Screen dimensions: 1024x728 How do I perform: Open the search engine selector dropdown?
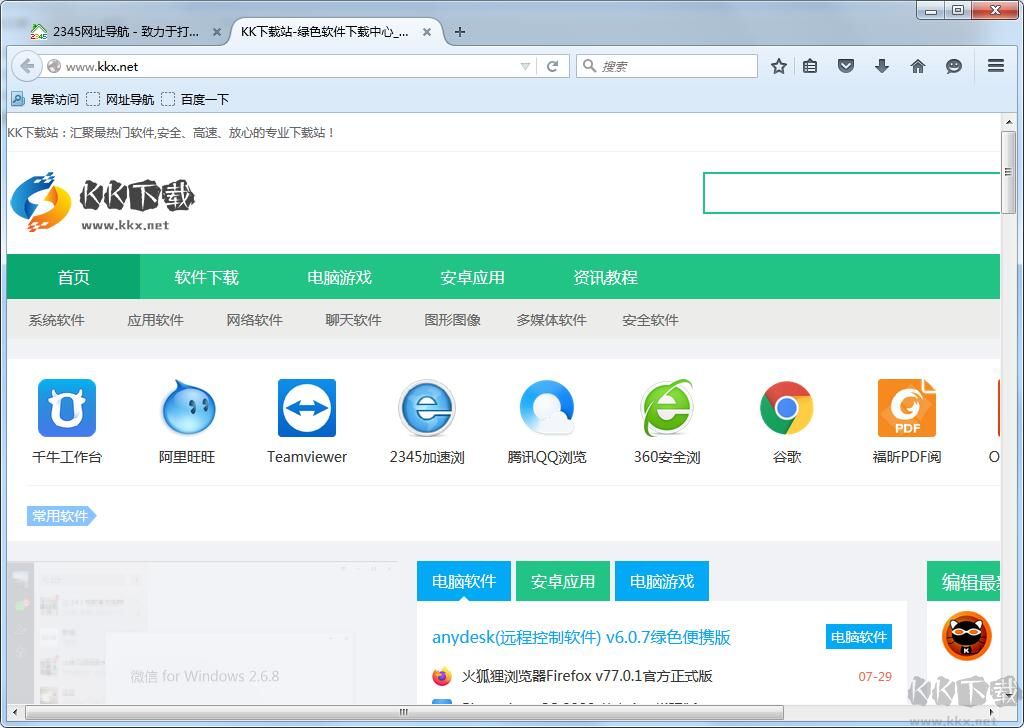pyautogui.click(x=590, y=66)
